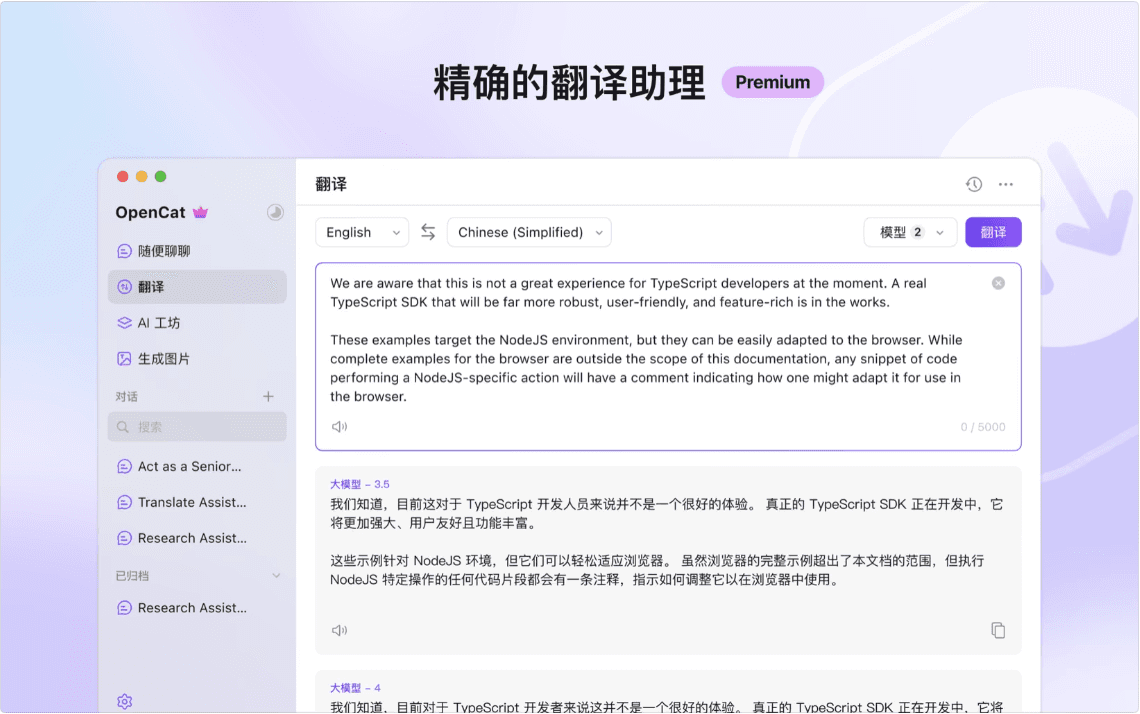Swap source and target languages
Image resolution: width=1140 pixels, height=714 pixels.
pos(428,232)
